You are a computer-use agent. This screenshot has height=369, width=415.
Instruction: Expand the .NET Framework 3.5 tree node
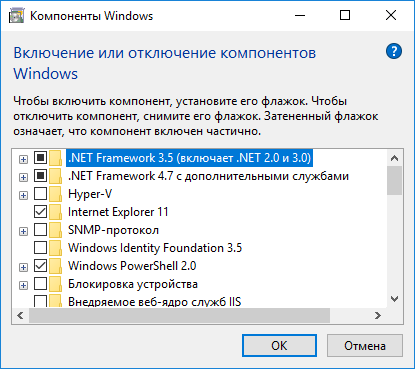(x=23, y=159)
